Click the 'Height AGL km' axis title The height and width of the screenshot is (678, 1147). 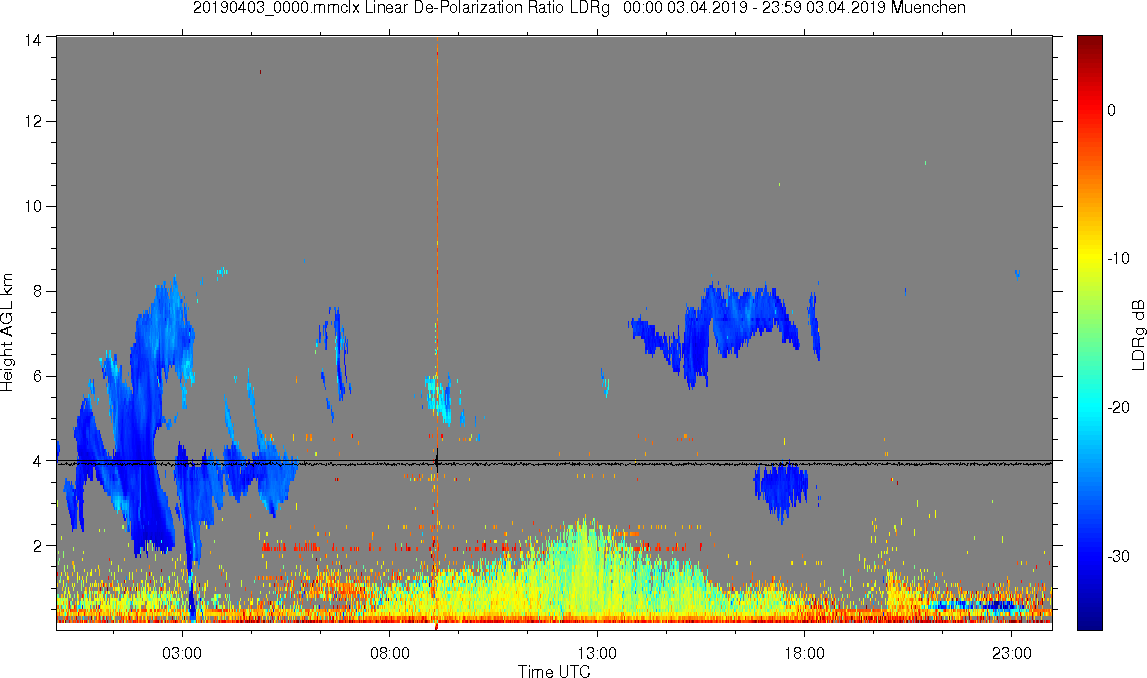coord(8,333)
